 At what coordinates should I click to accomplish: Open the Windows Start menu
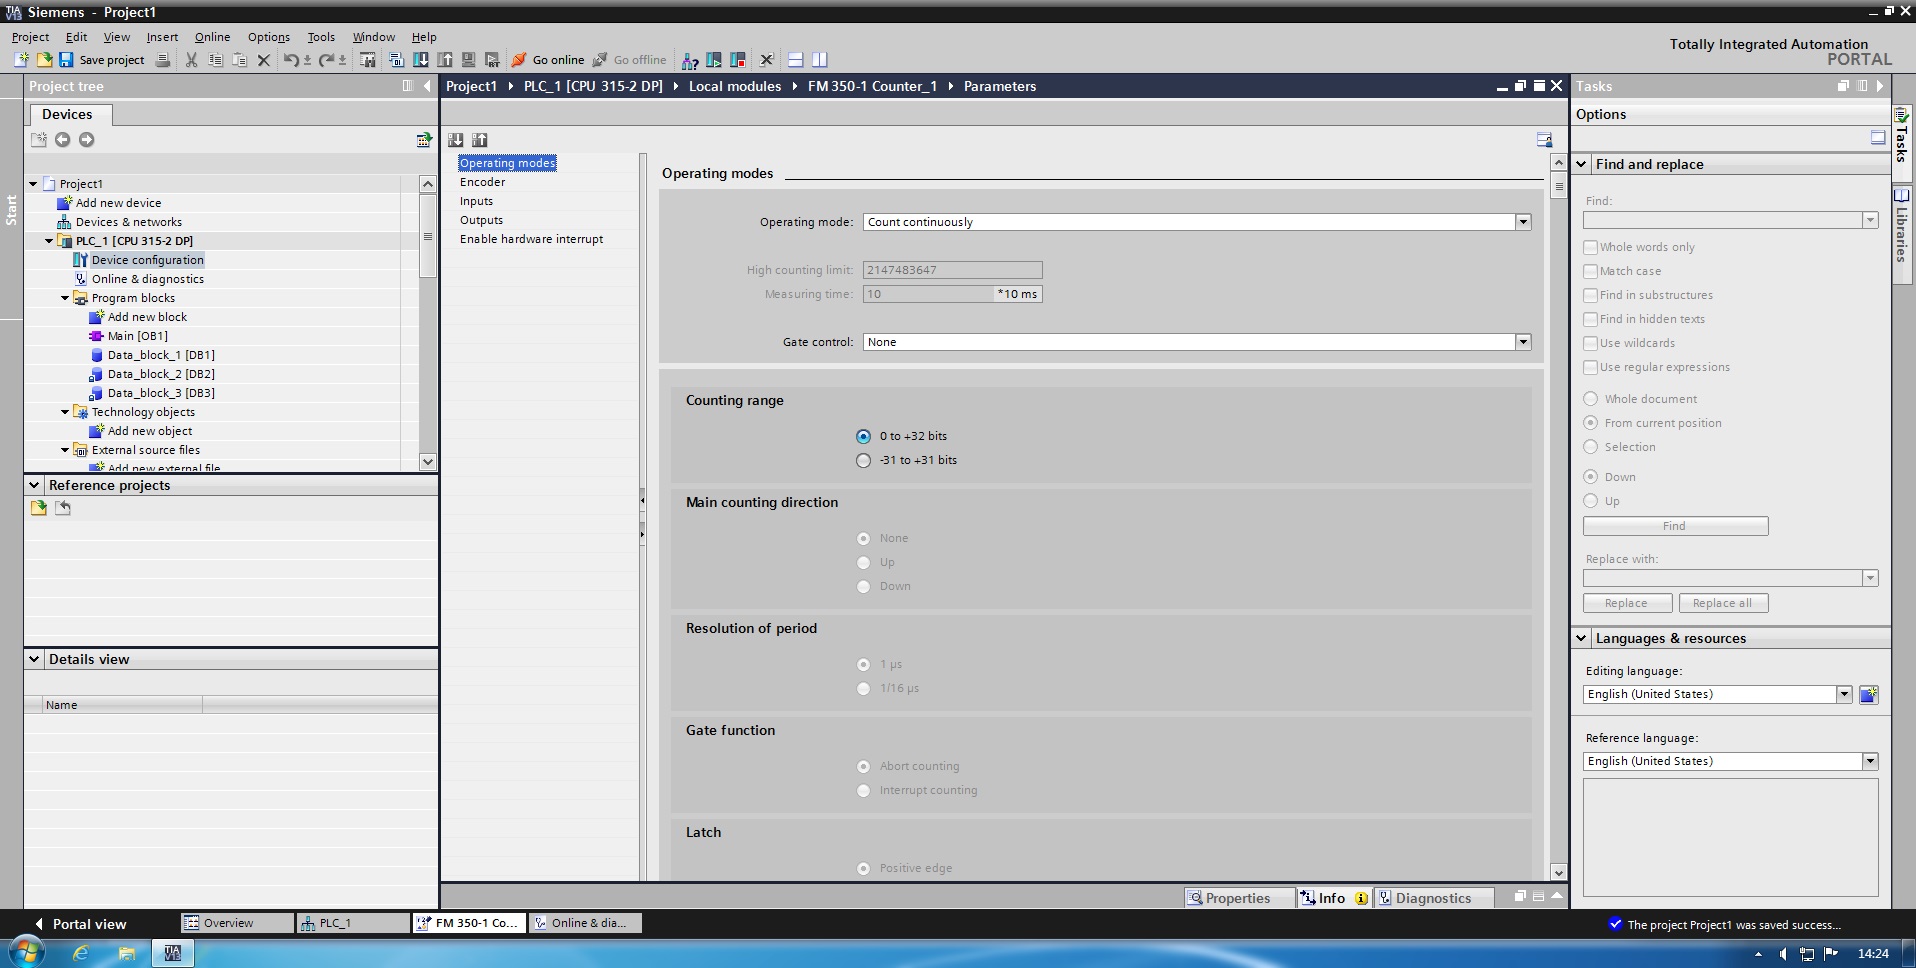(27, 953)
